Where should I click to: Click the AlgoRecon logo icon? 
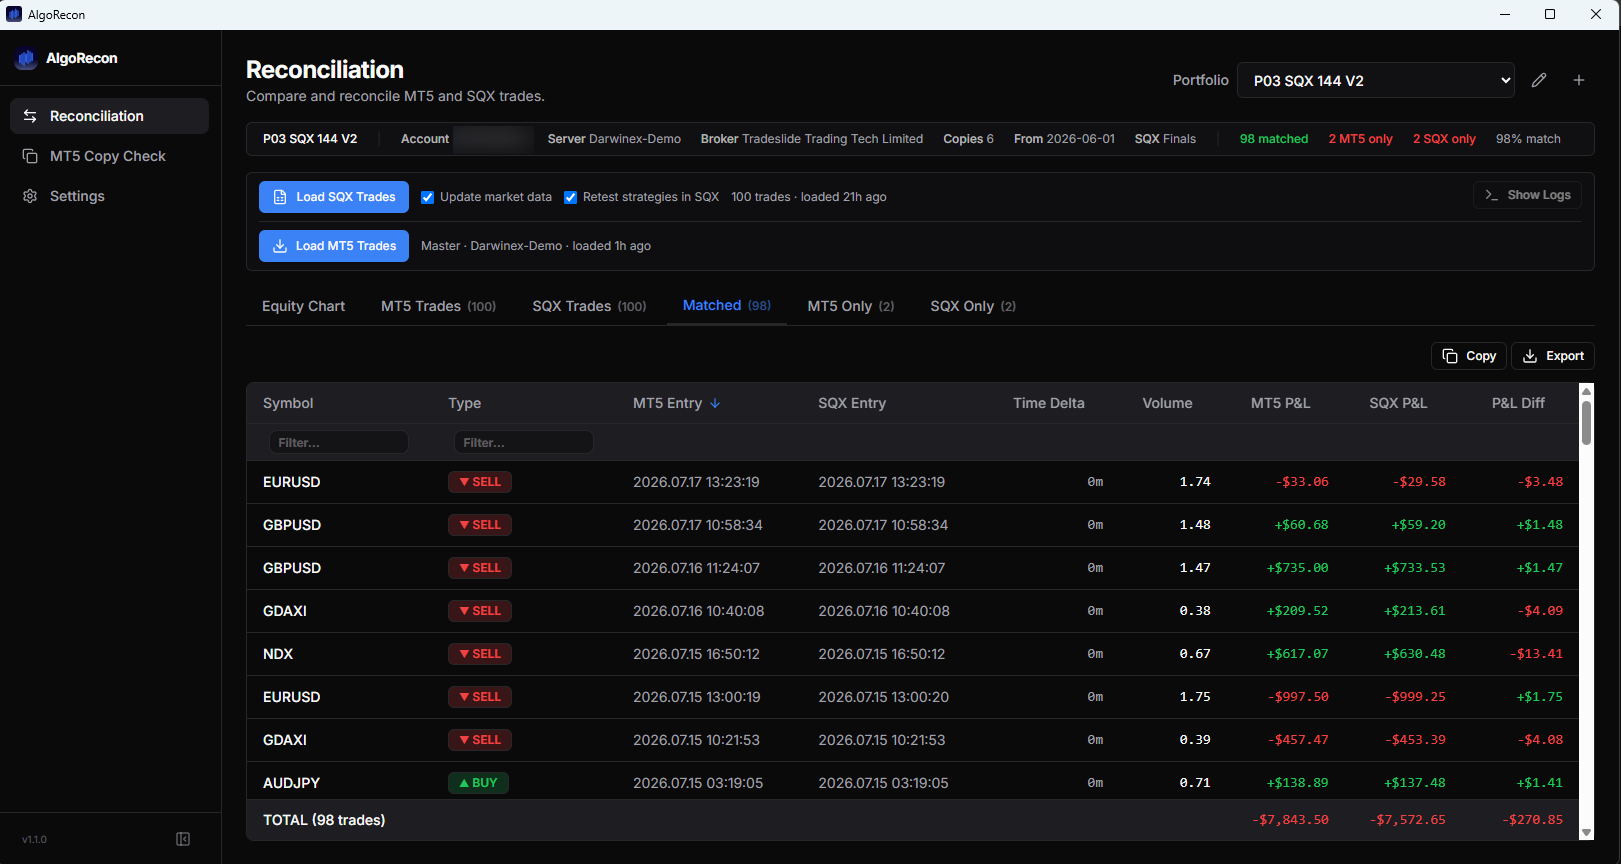coord(26,58)
